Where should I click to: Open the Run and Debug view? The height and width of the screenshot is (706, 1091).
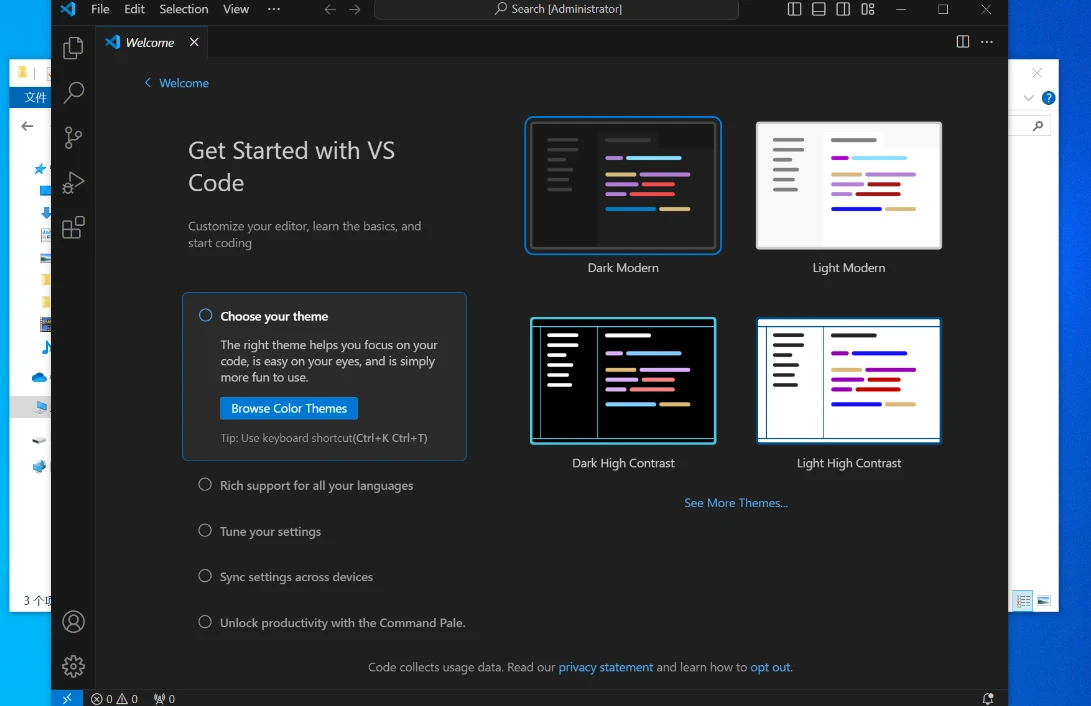[x=73, y=182]
